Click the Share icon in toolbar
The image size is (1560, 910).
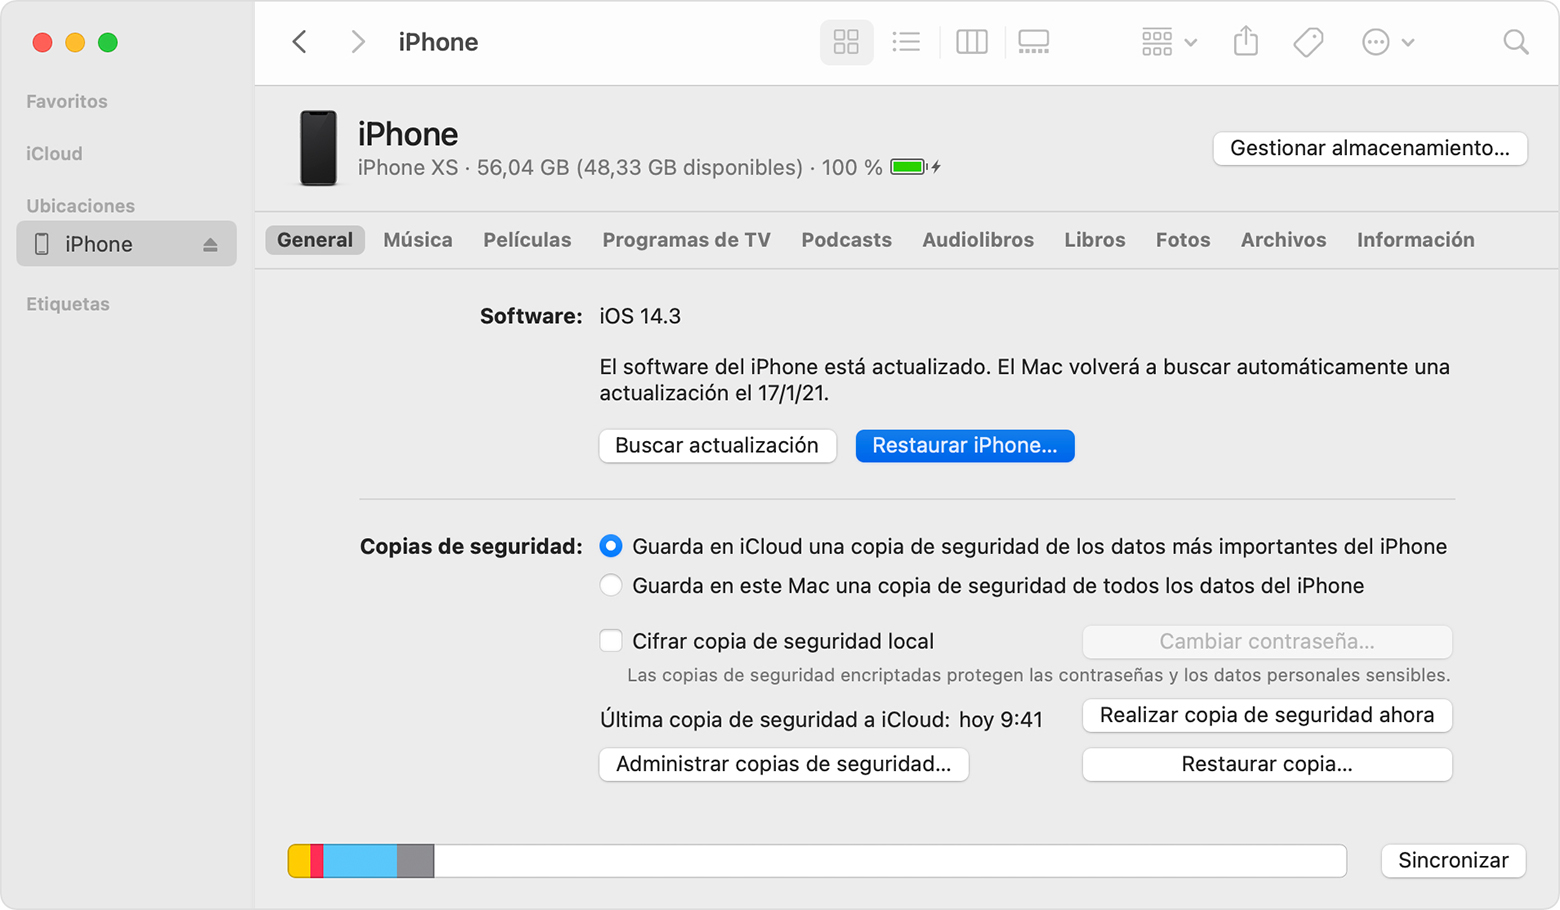click(1245, 41)
